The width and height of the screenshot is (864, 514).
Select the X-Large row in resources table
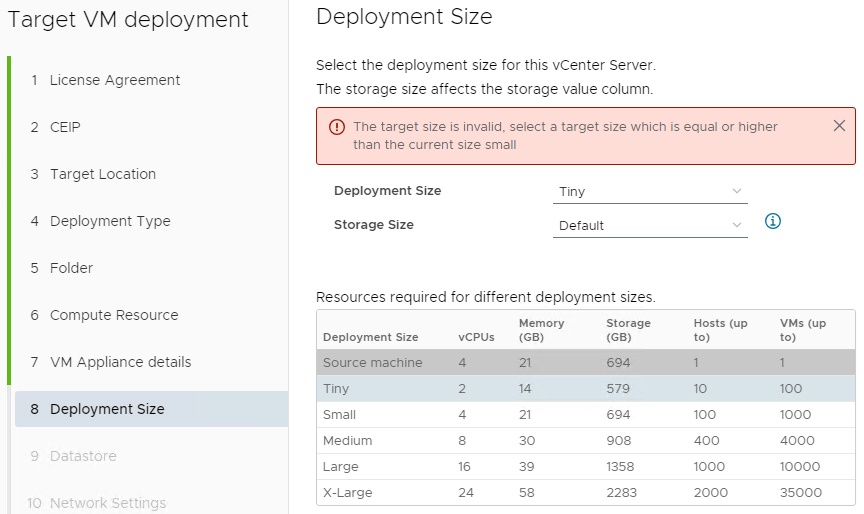coord(586,493)
